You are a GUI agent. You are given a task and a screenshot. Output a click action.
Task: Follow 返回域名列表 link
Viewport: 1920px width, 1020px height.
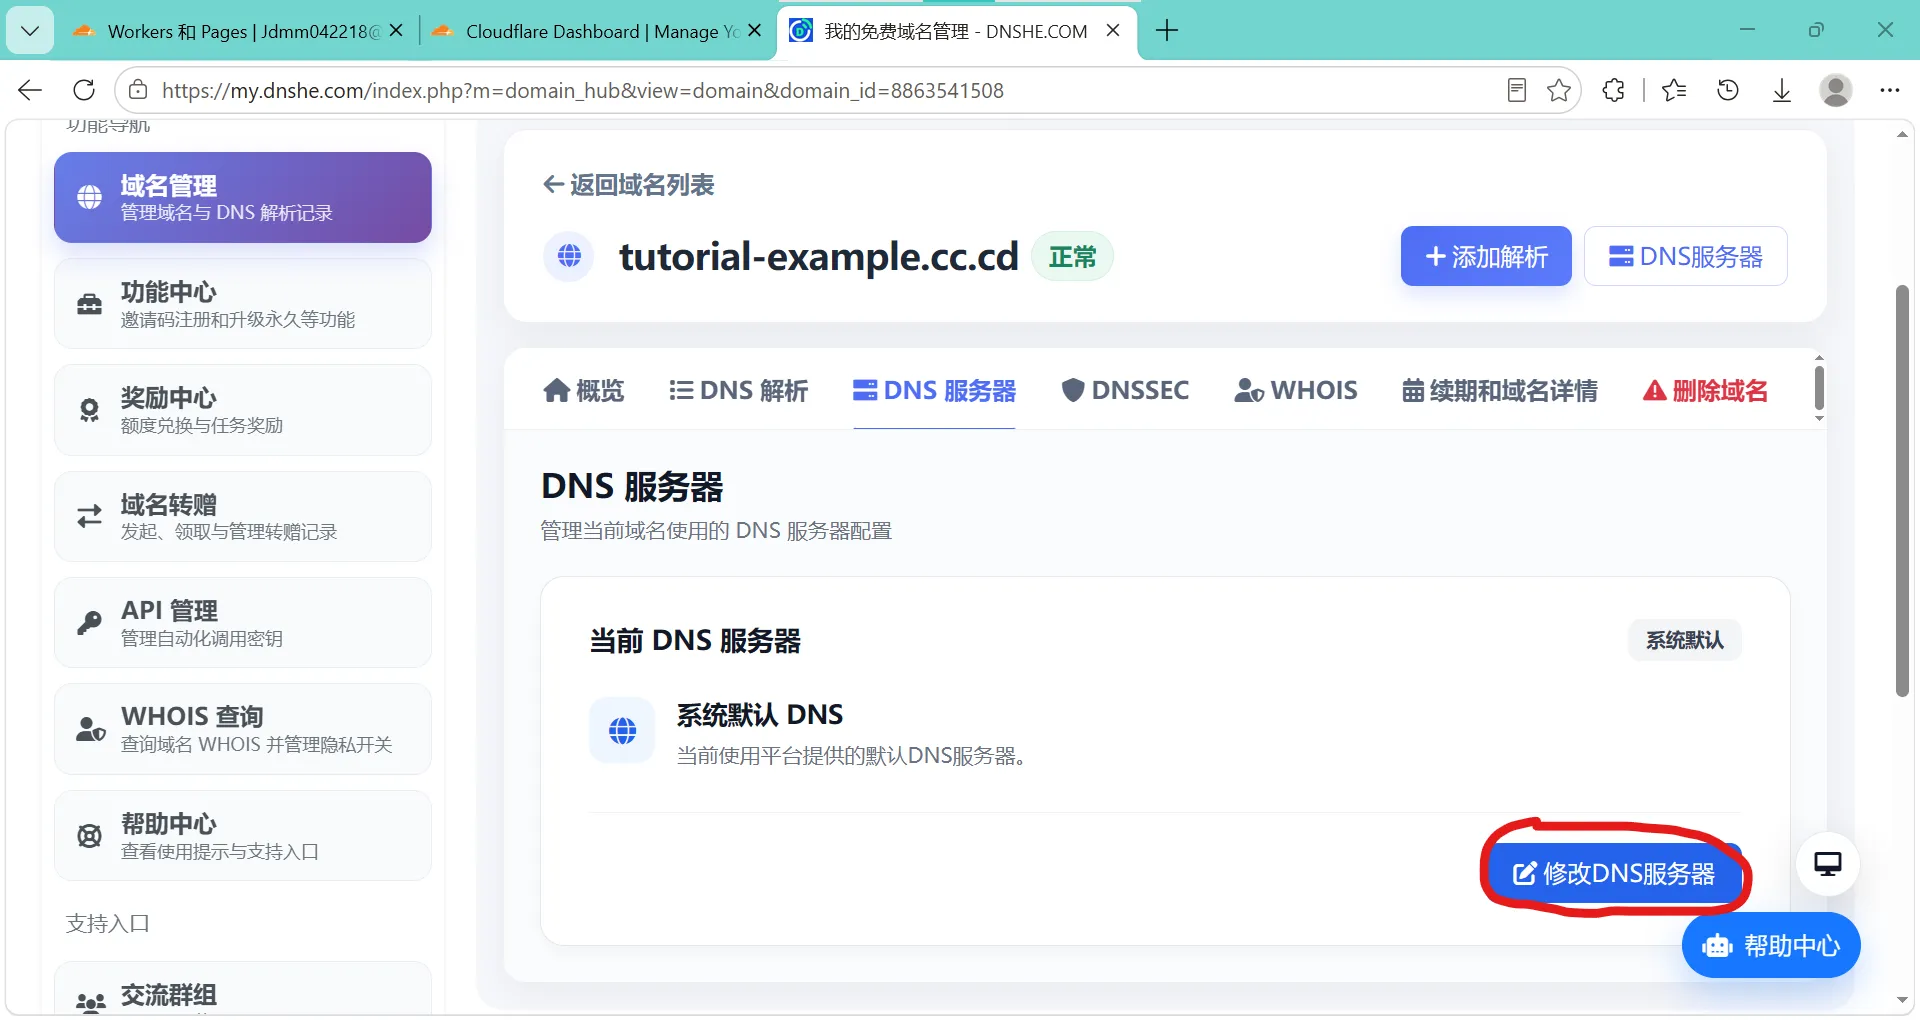pos(628,185)
